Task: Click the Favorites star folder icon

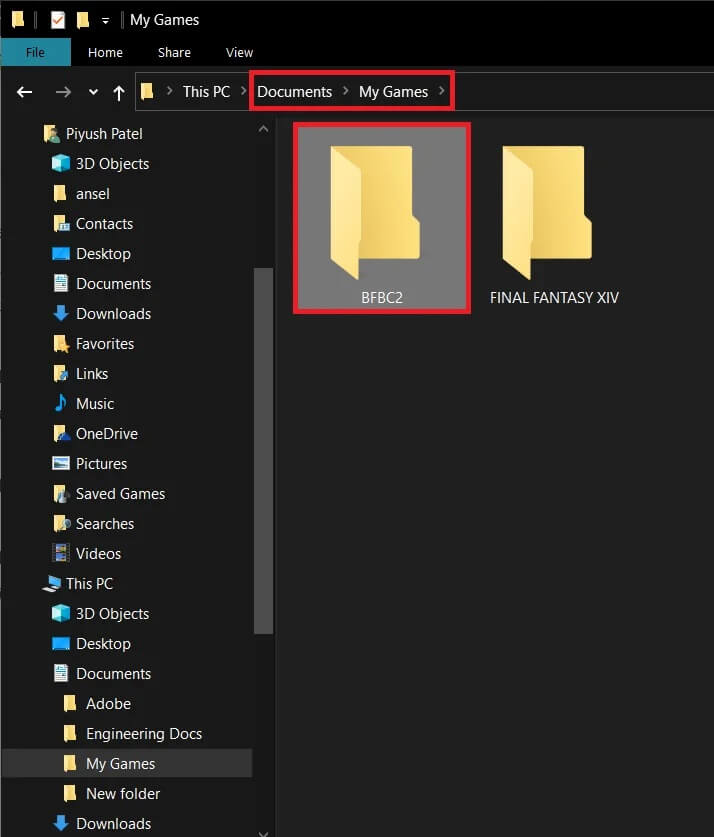Action: pyautogui.click(x=61, y=344)
